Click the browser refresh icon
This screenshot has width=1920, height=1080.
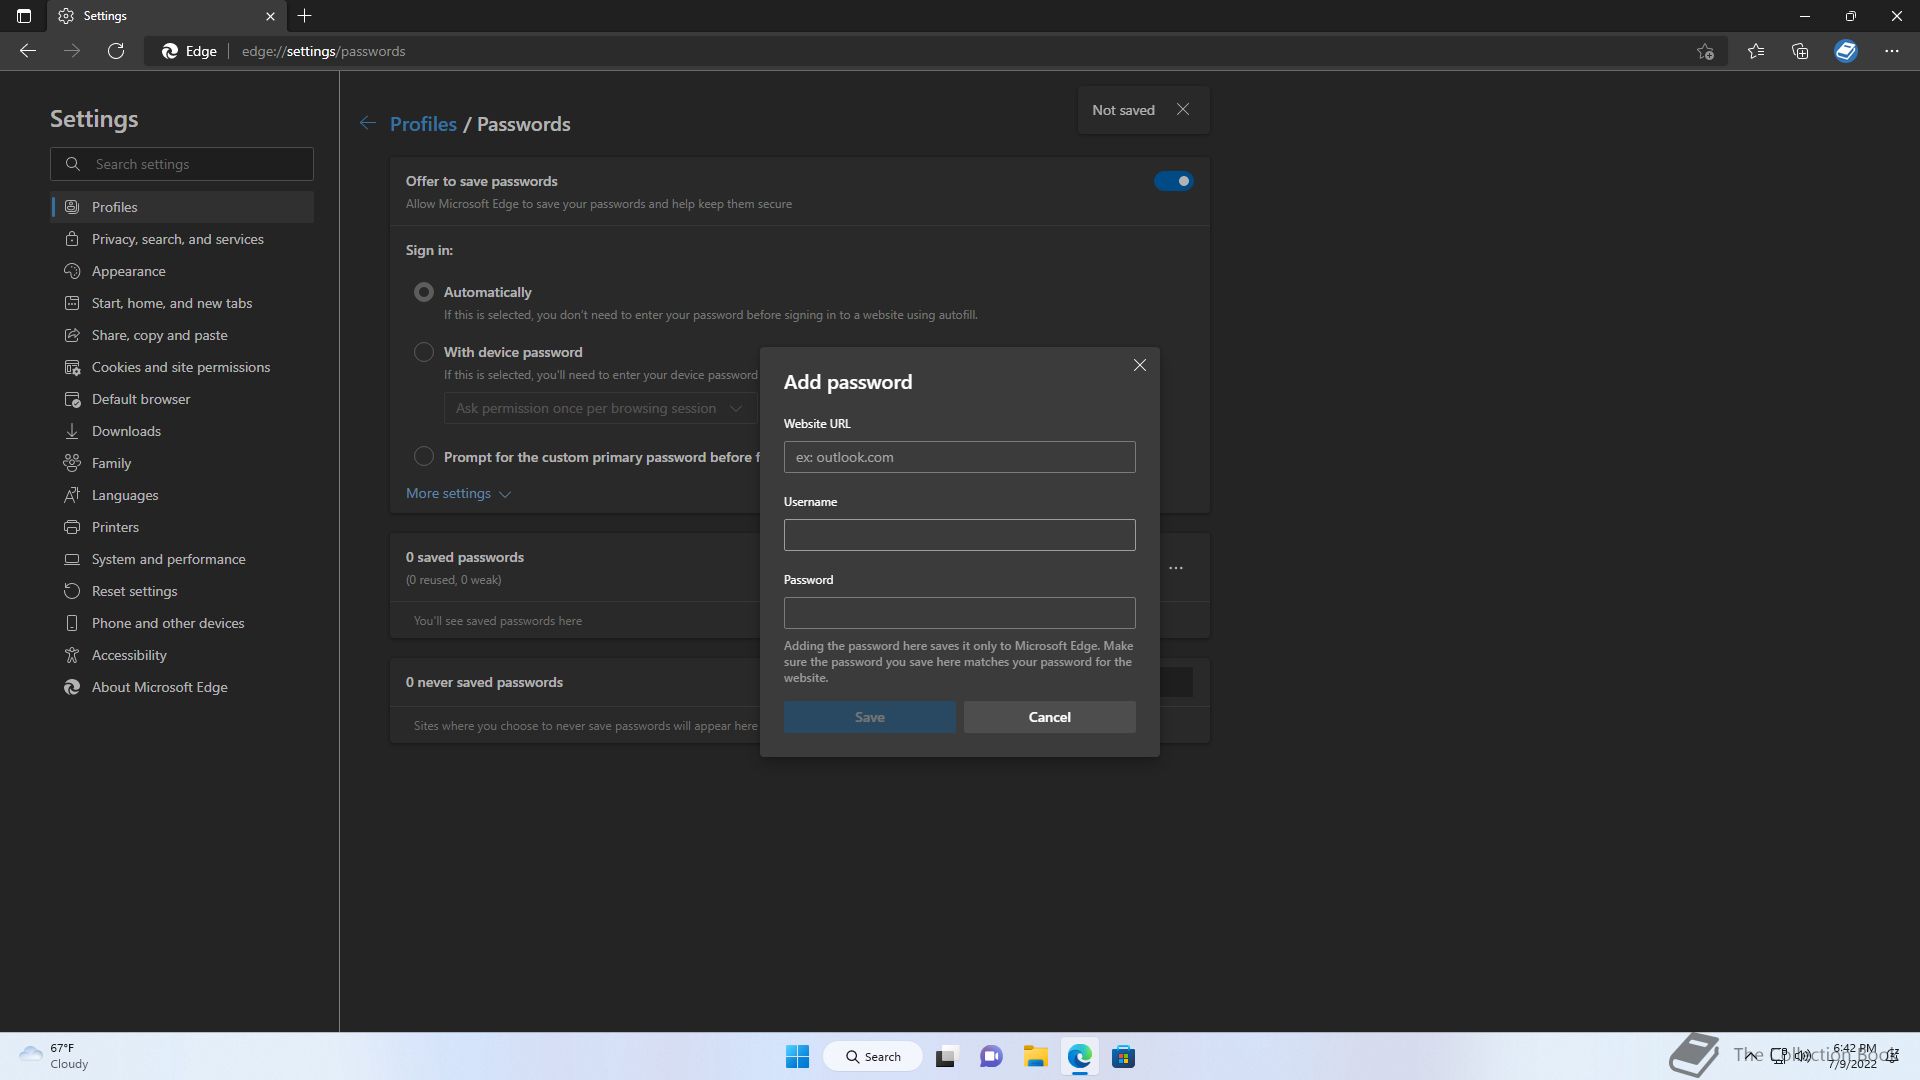point(116,51)
